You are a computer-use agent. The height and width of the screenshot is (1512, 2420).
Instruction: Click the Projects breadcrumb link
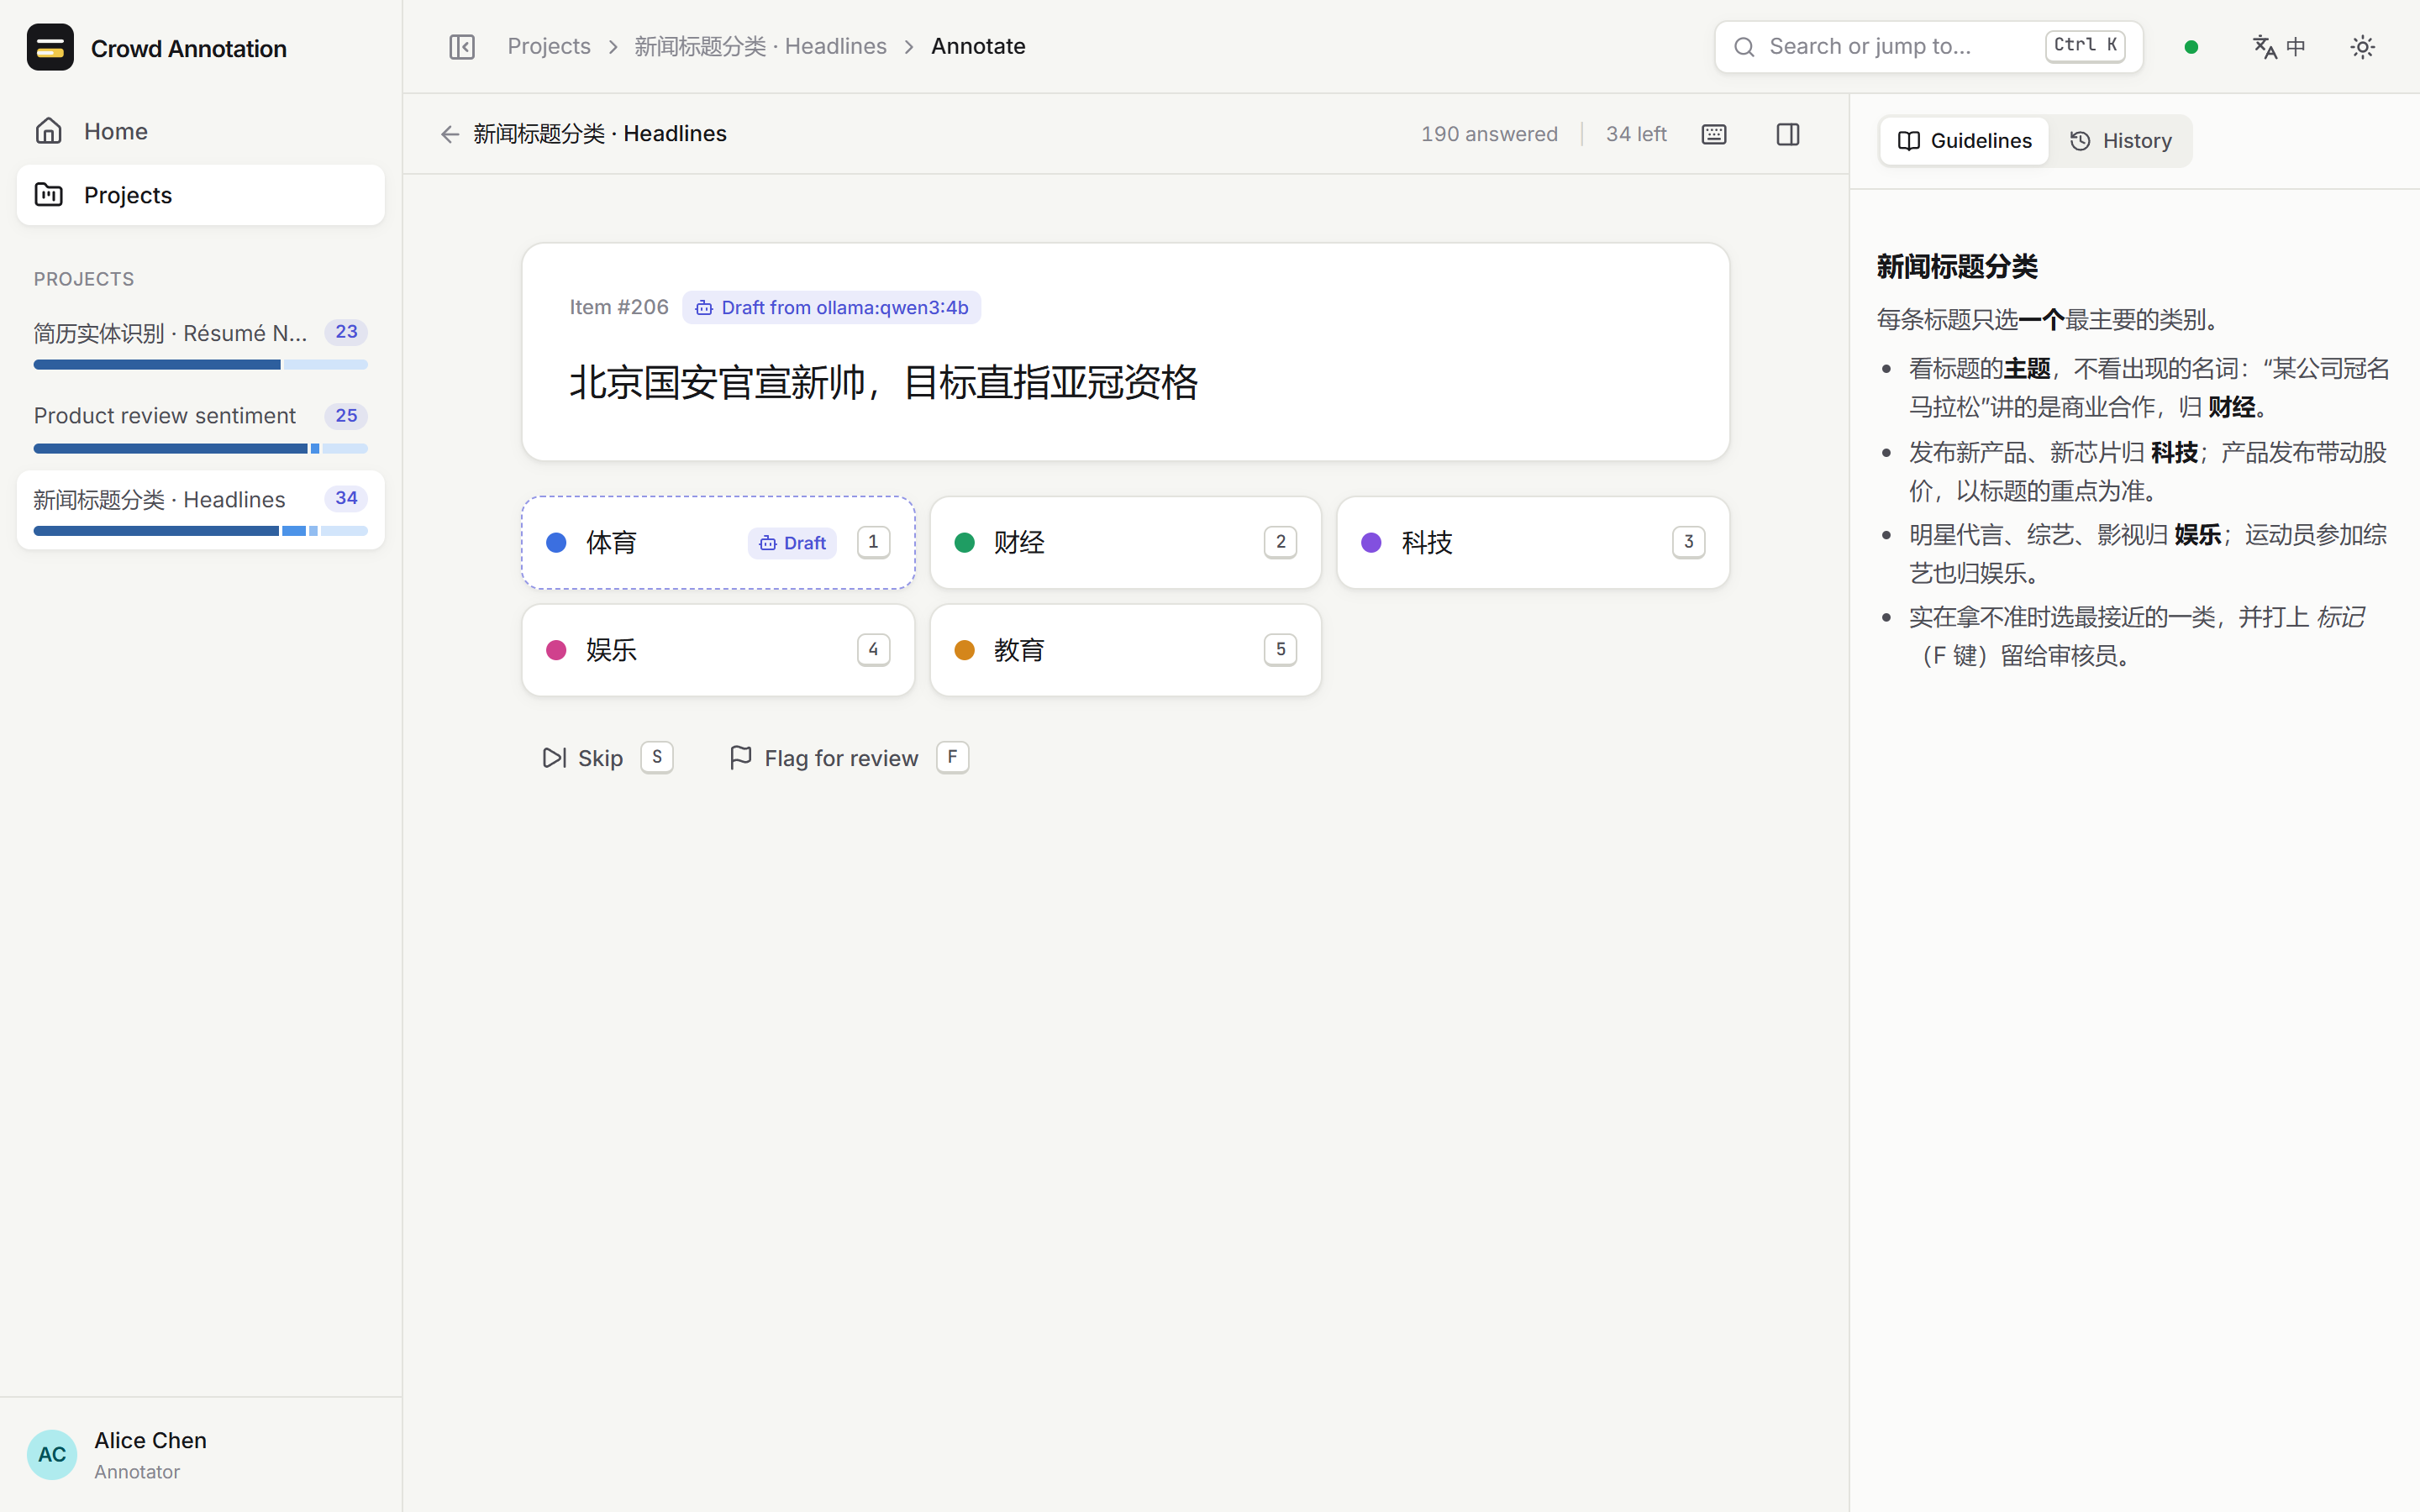549,46
